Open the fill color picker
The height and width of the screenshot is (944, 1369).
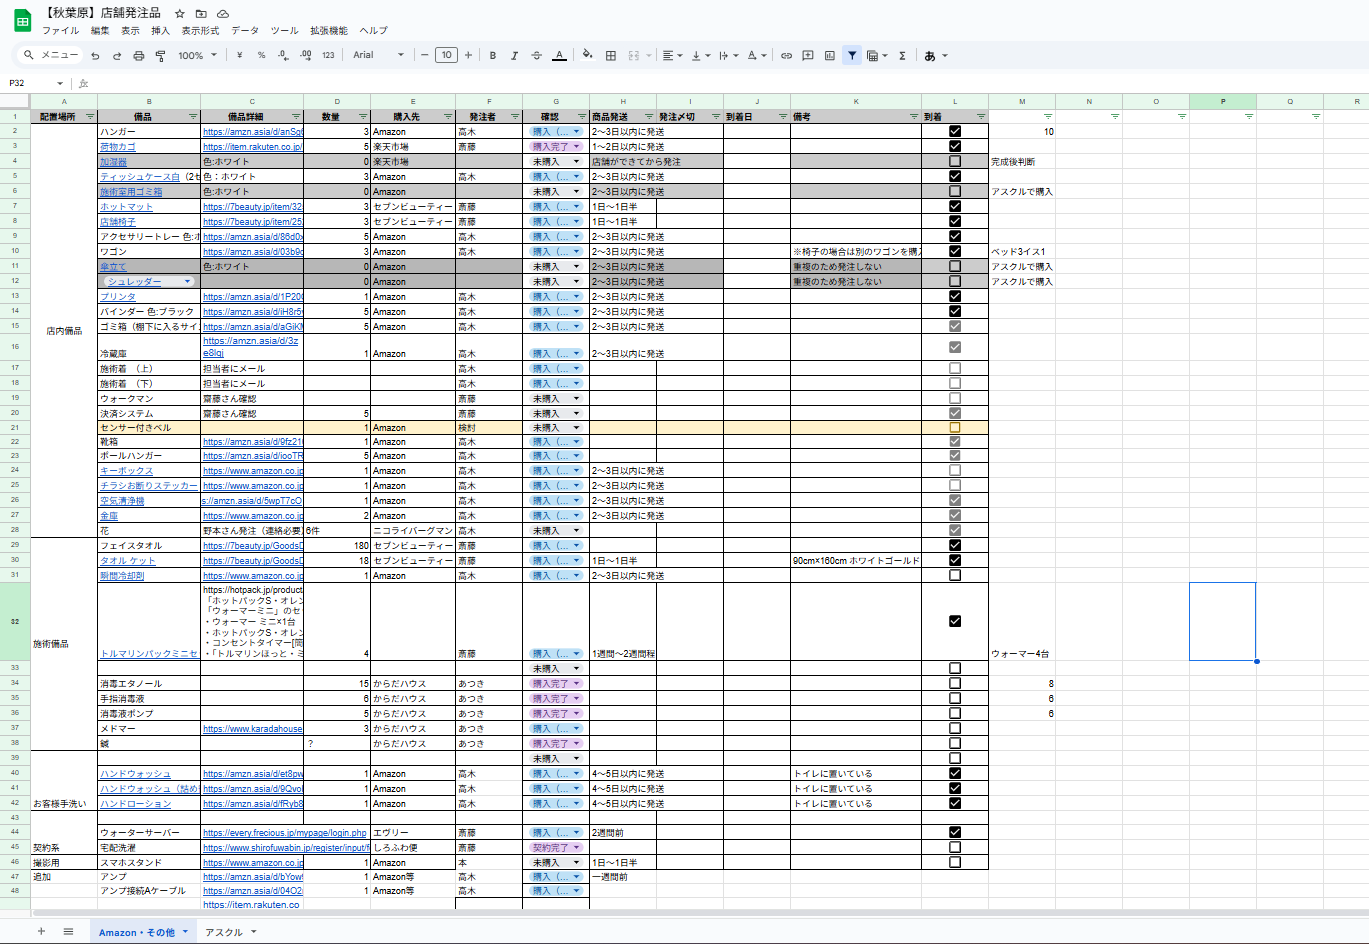587,56
